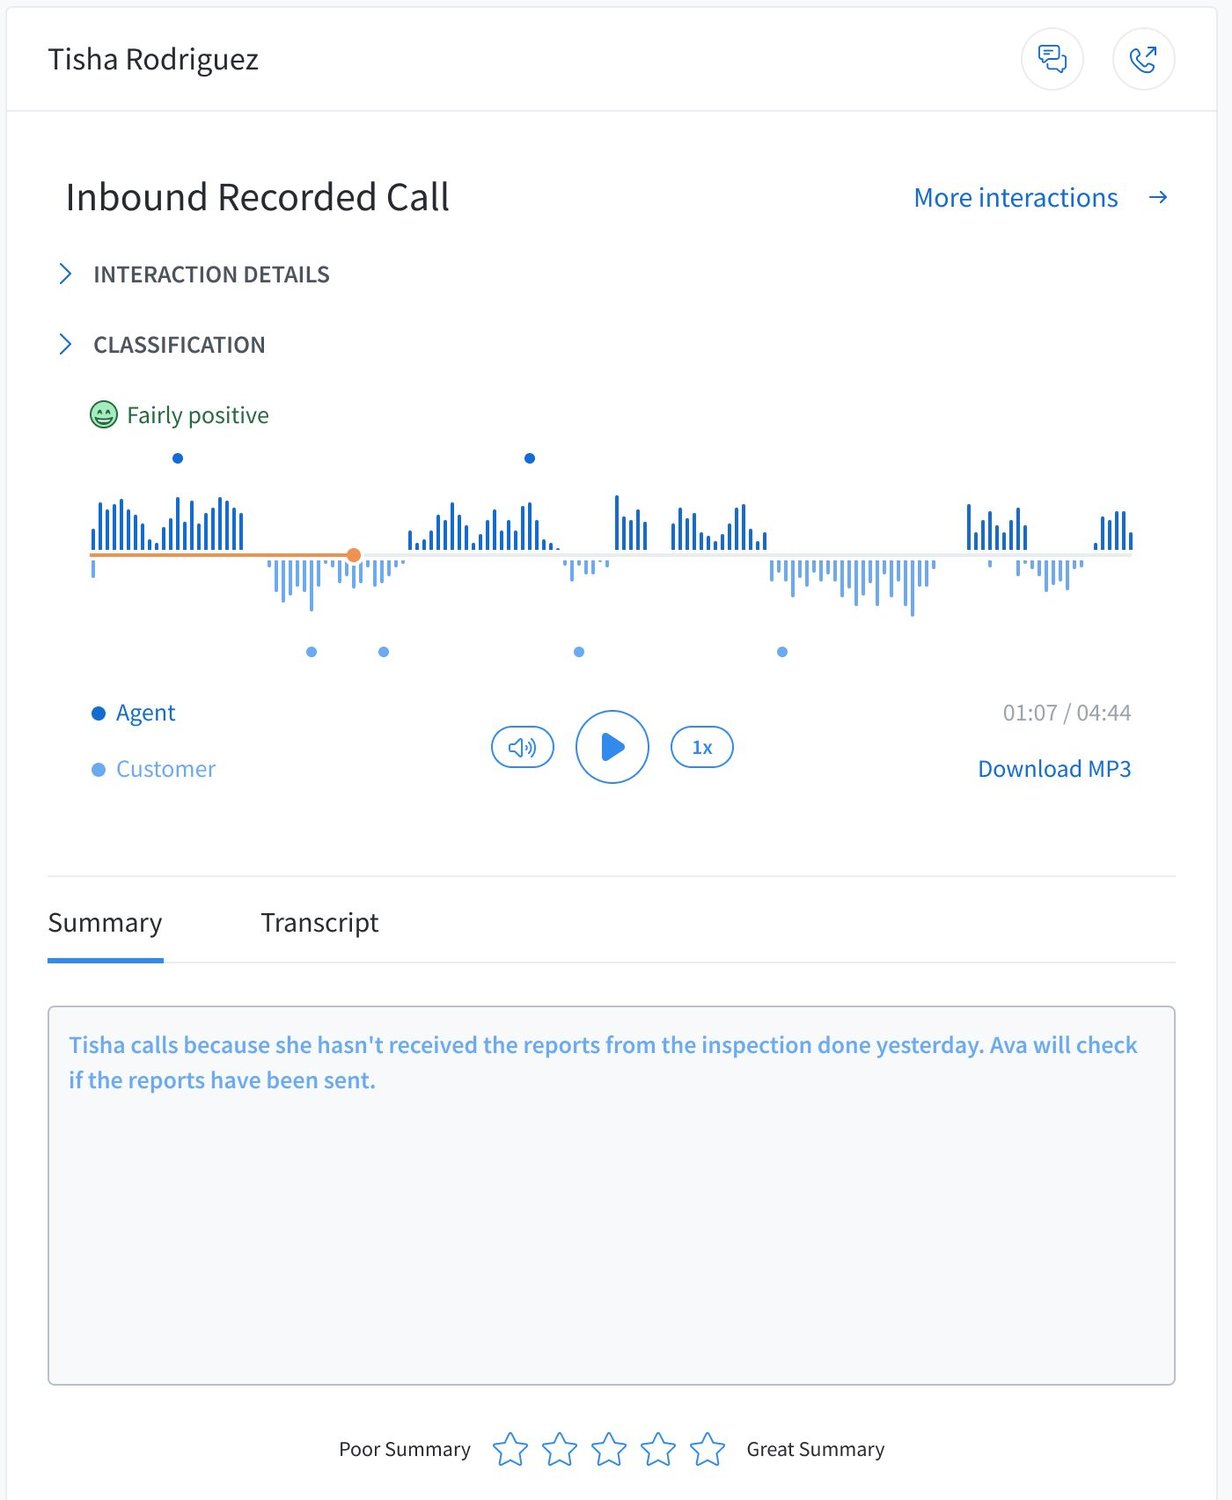Change playback speed with the 1x button
This screenshot has width=1232, height=1500.
pyautogui.click(x=702, y=747)
